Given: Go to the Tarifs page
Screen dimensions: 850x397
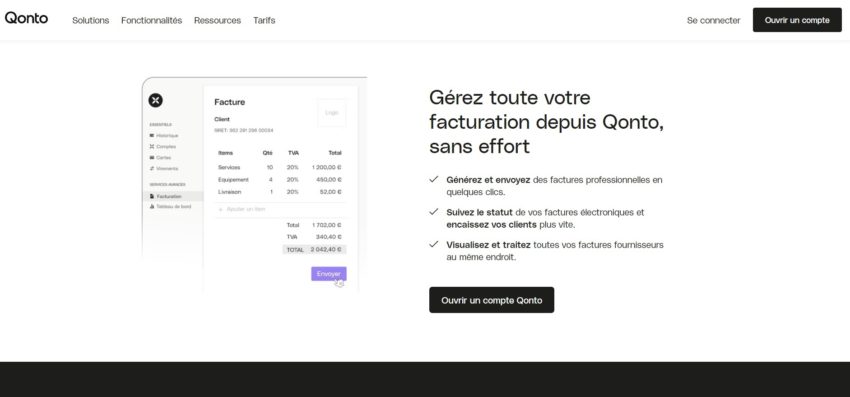Looking at the screenshot, I should point(264,20).
